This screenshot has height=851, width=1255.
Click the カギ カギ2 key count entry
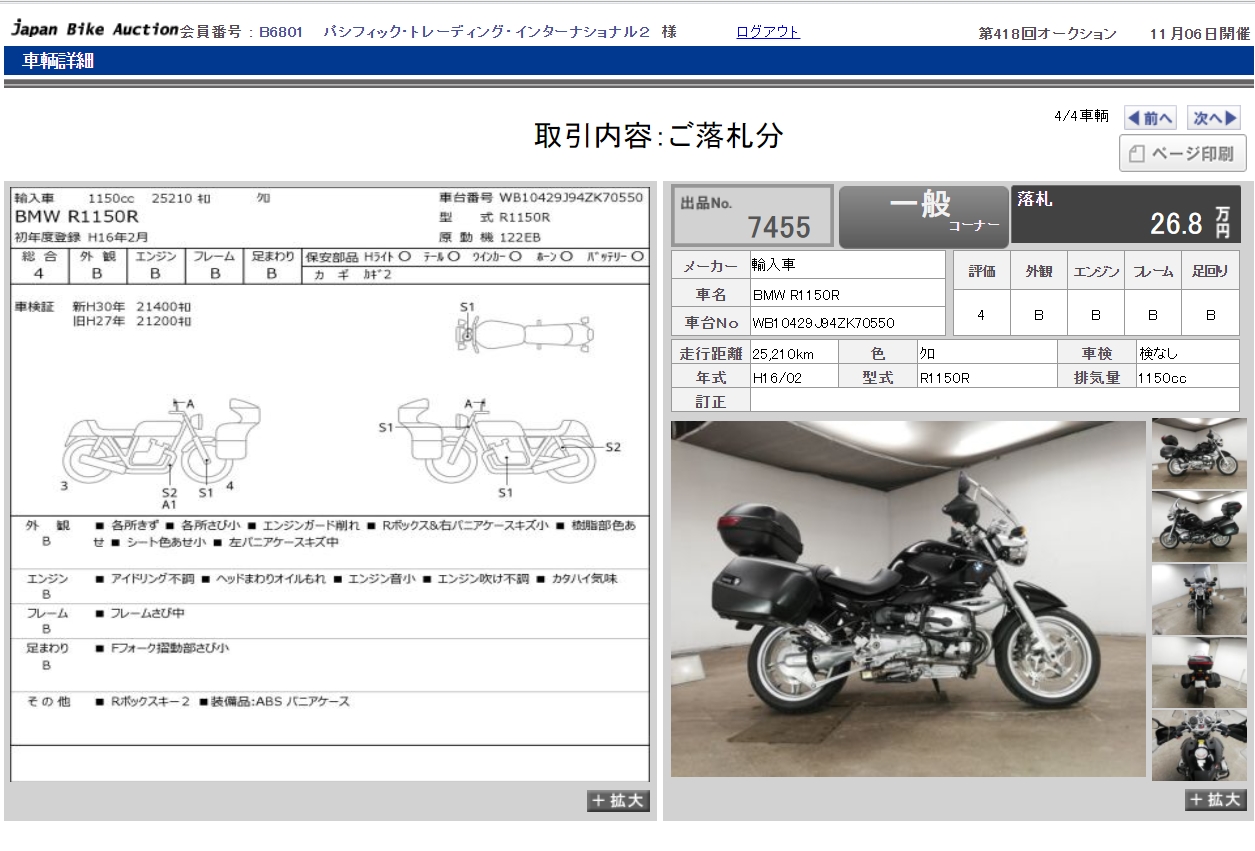[x=352, y=274]
